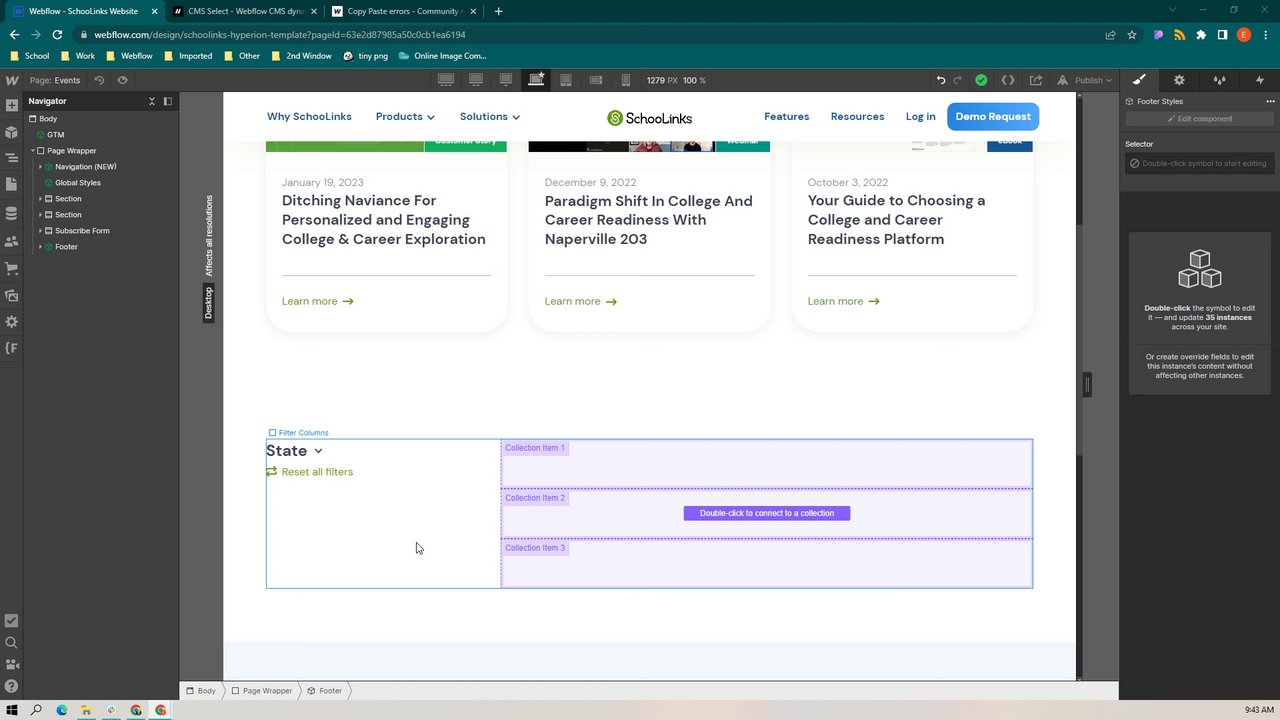Open the Symbols cube panel
The height and width of the screenshot is (720, 1280).
[12, 132]
